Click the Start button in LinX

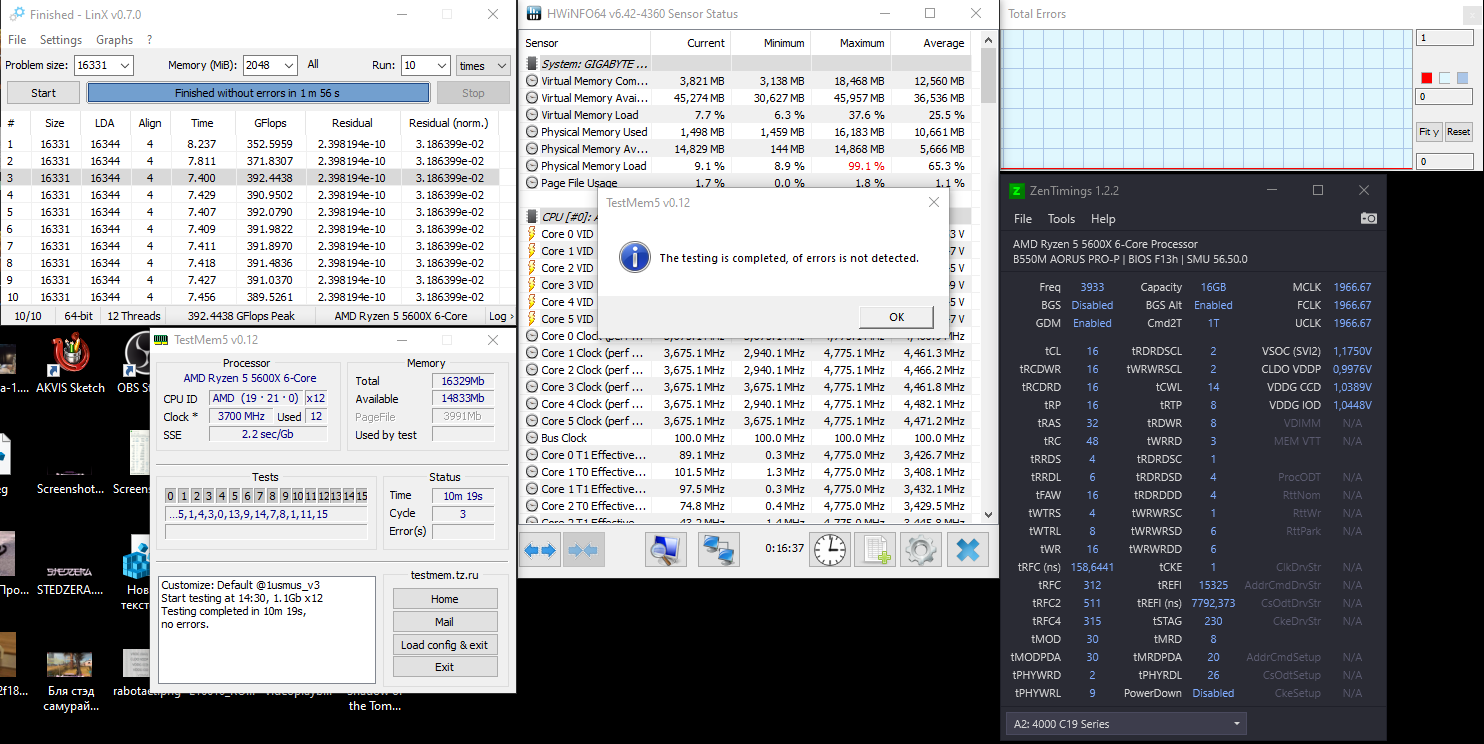(43, 93)
